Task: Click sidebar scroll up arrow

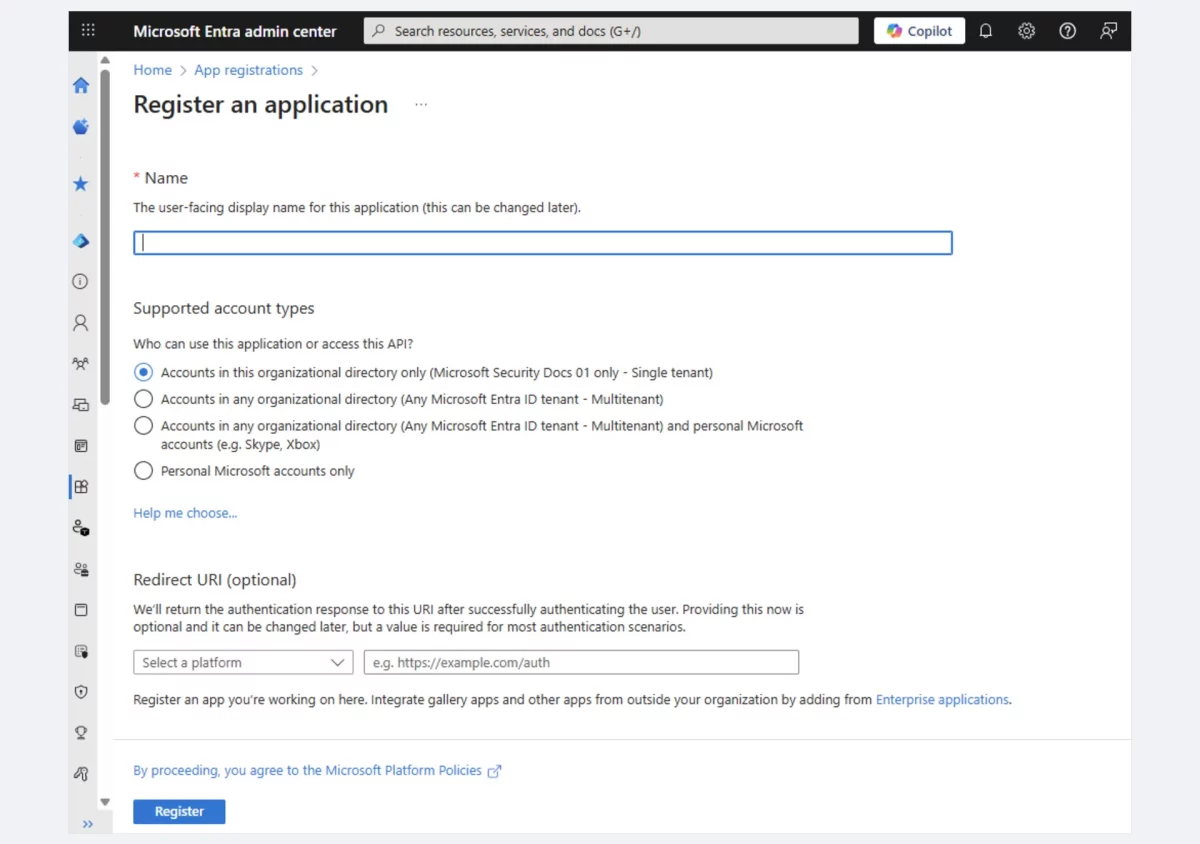Action: coord(105,60)
